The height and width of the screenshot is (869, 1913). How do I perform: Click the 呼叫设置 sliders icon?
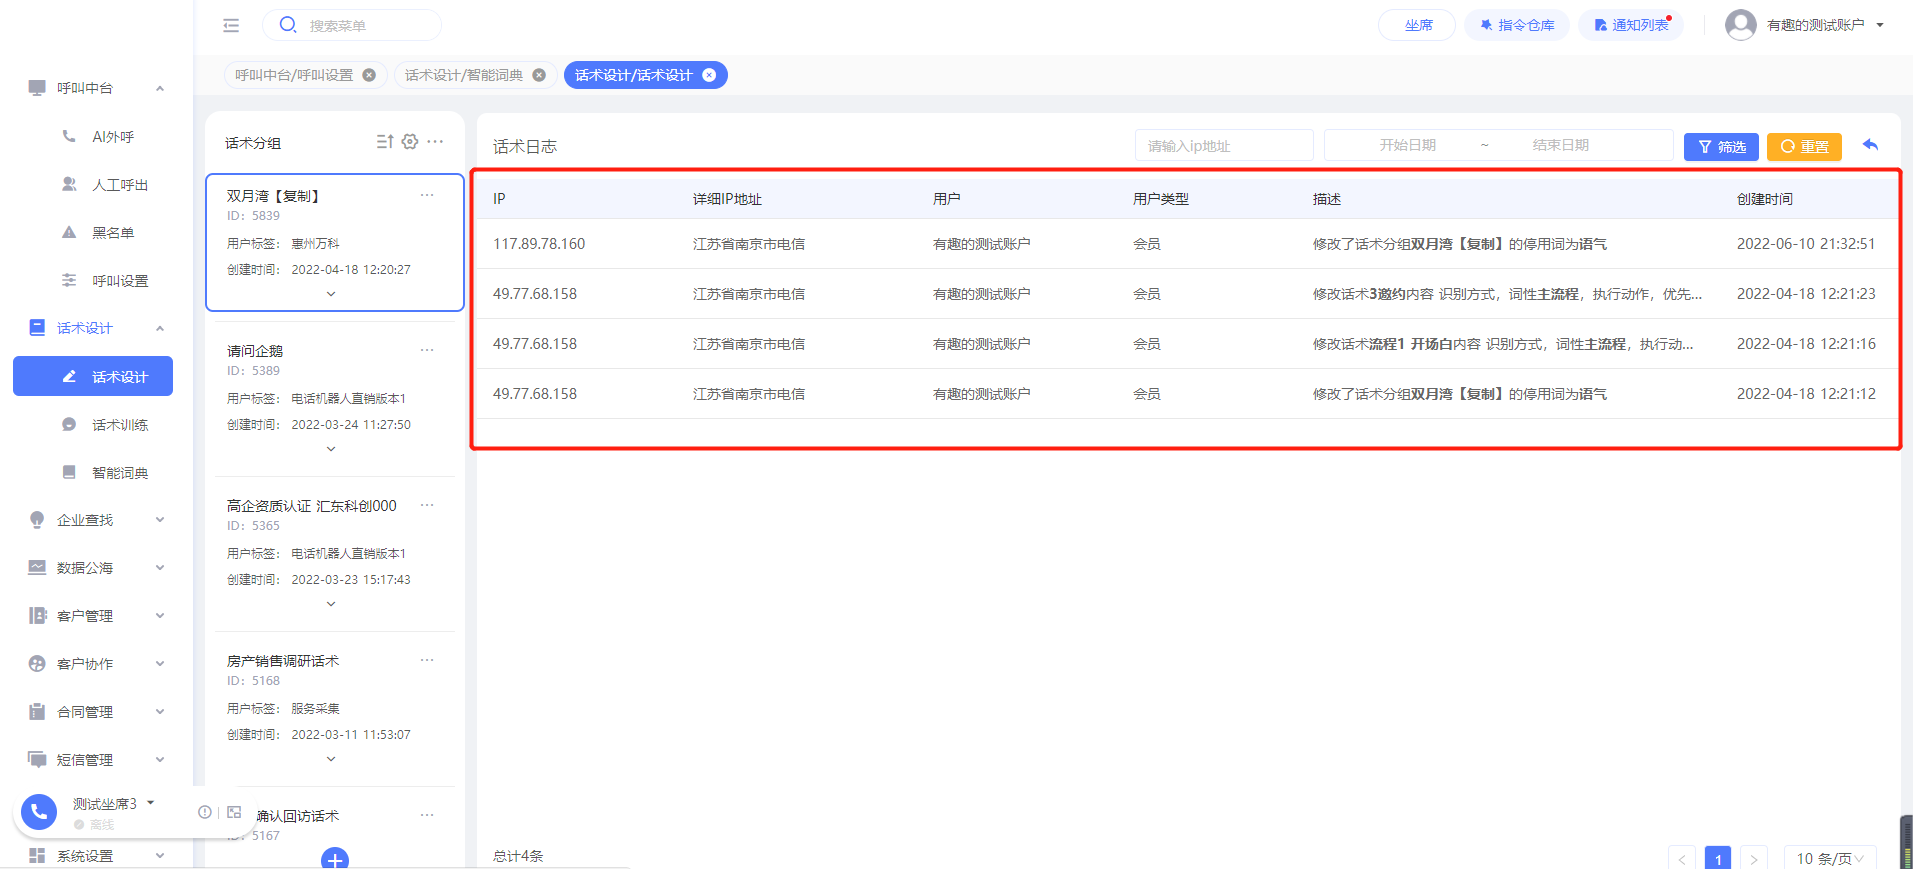click(x=69, y=280)
